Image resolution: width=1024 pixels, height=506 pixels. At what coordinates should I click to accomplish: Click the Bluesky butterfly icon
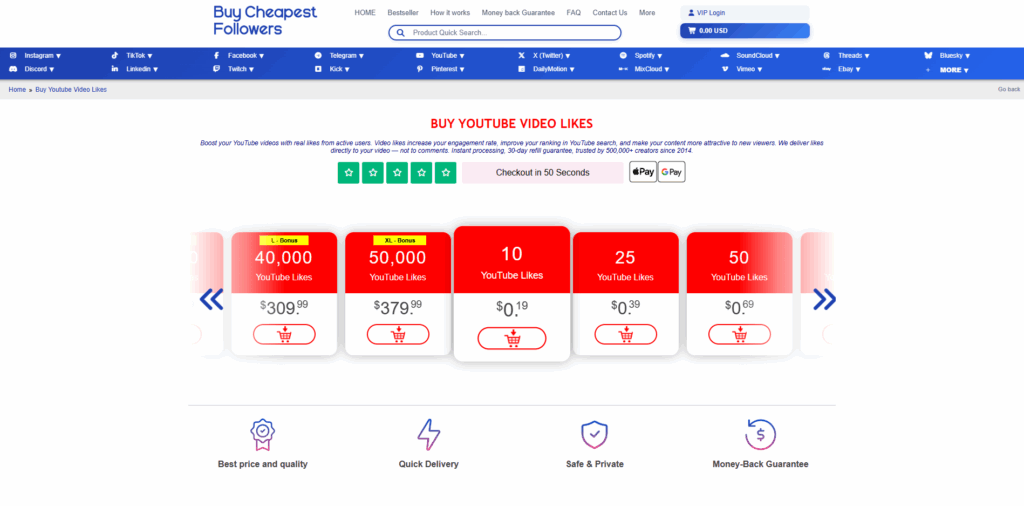928,55
